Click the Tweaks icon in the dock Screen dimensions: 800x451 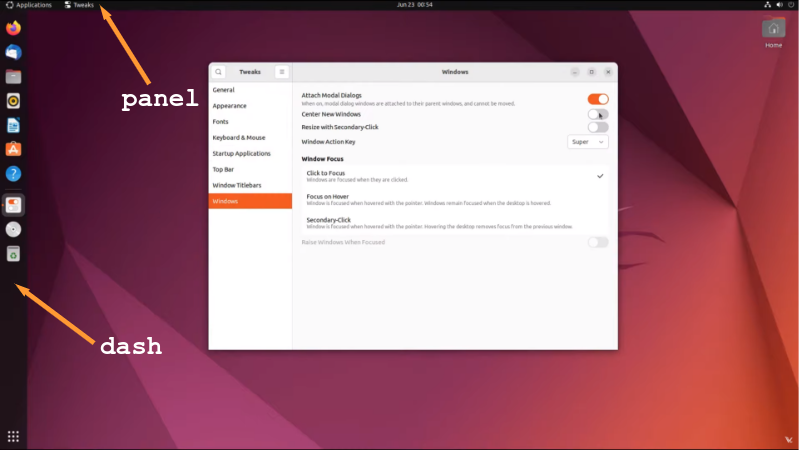[13, 205]
